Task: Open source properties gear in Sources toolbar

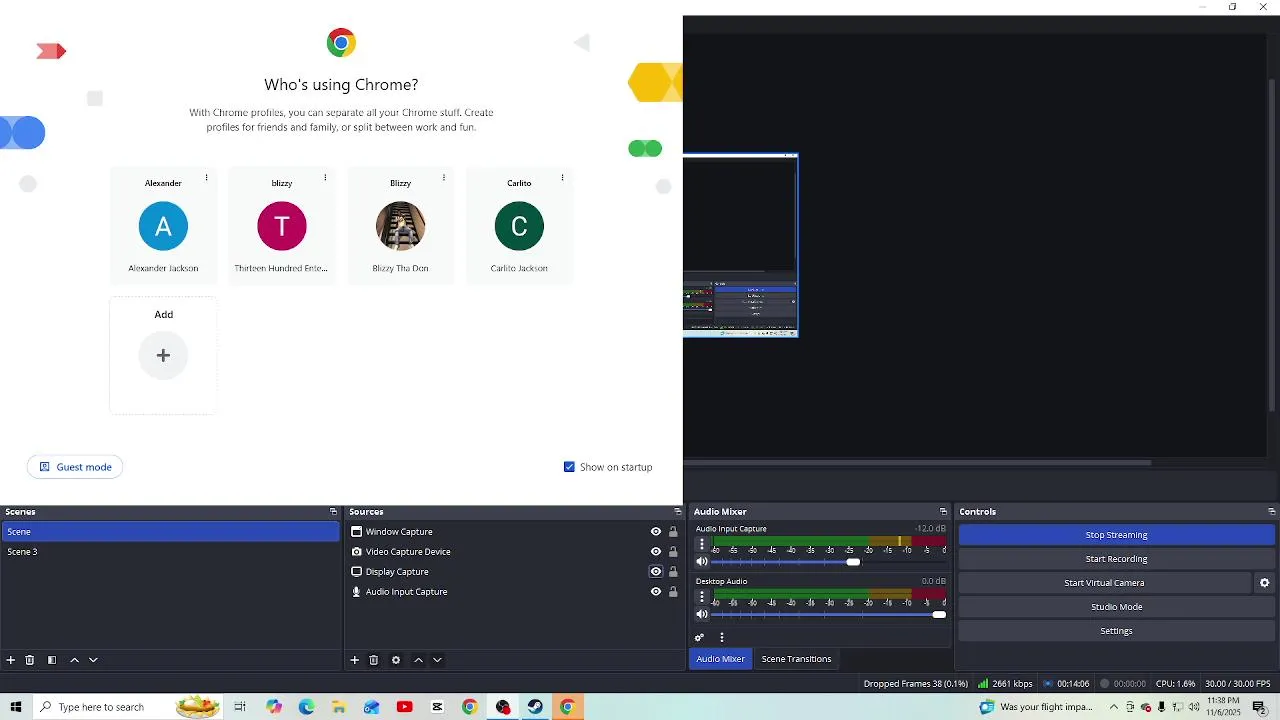Action: point(396,660)
